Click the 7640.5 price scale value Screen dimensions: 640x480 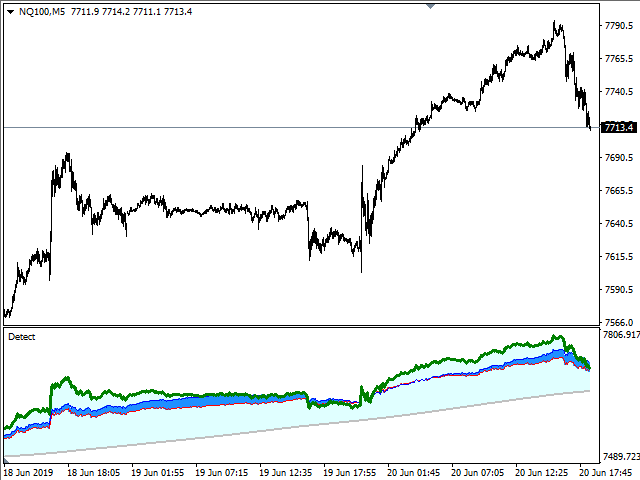tap(619, 224)
